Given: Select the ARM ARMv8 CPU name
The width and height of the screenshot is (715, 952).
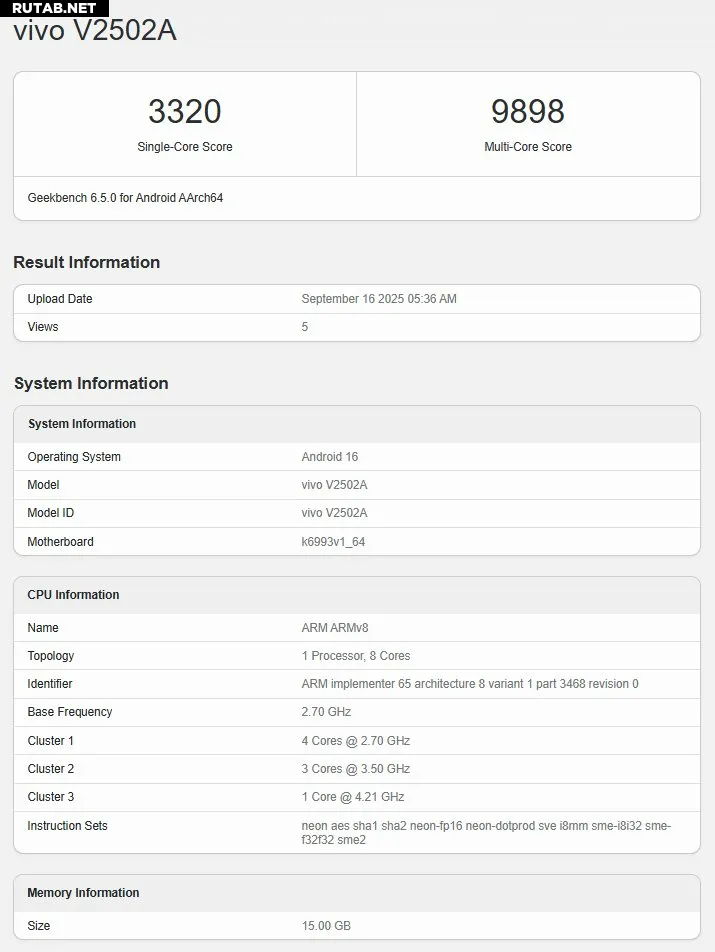Looking at the screenshot, I should (x=335, y=628).
